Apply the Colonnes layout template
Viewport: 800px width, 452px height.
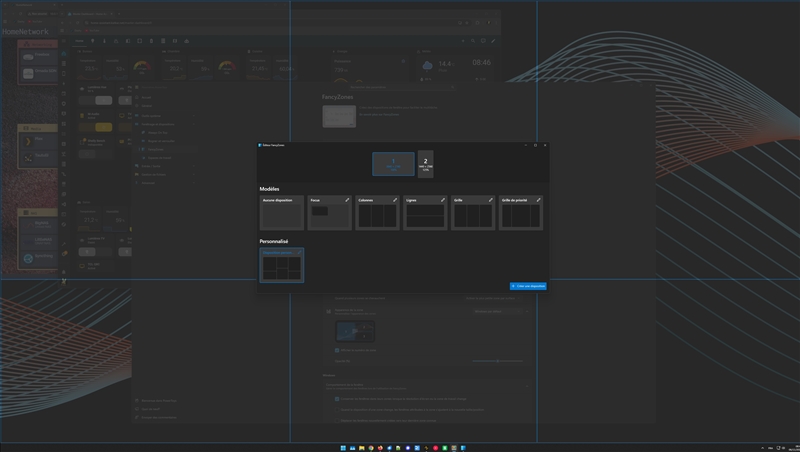(377, 216)
